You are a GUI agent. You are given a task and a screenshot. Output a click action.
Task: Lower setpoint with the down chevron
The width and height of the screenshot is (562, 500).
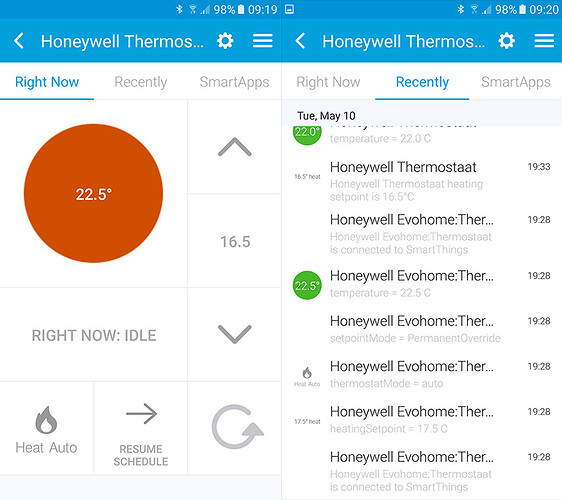point(235,334)
